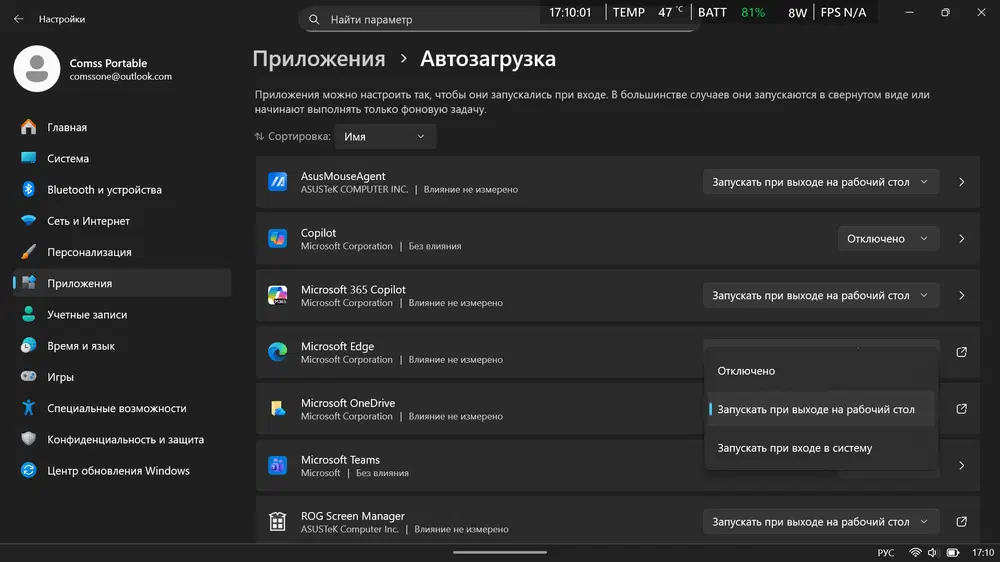Open the Copilot Отключено dropdown

(x=888, y=239)
